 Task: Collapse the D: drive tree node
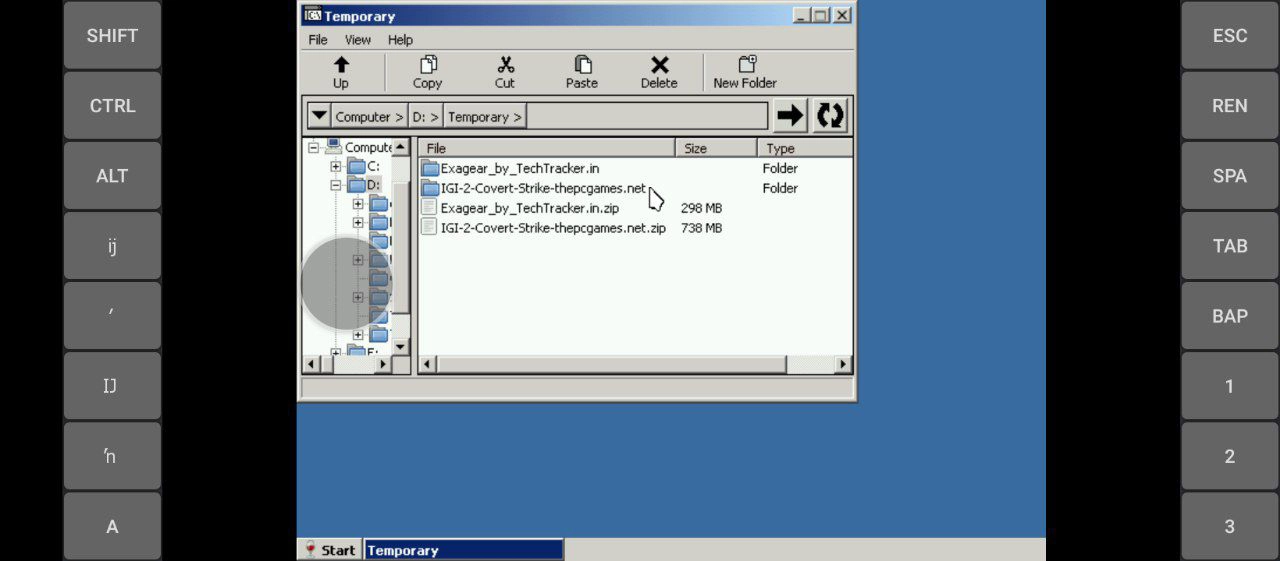click(x=336, y=185)
